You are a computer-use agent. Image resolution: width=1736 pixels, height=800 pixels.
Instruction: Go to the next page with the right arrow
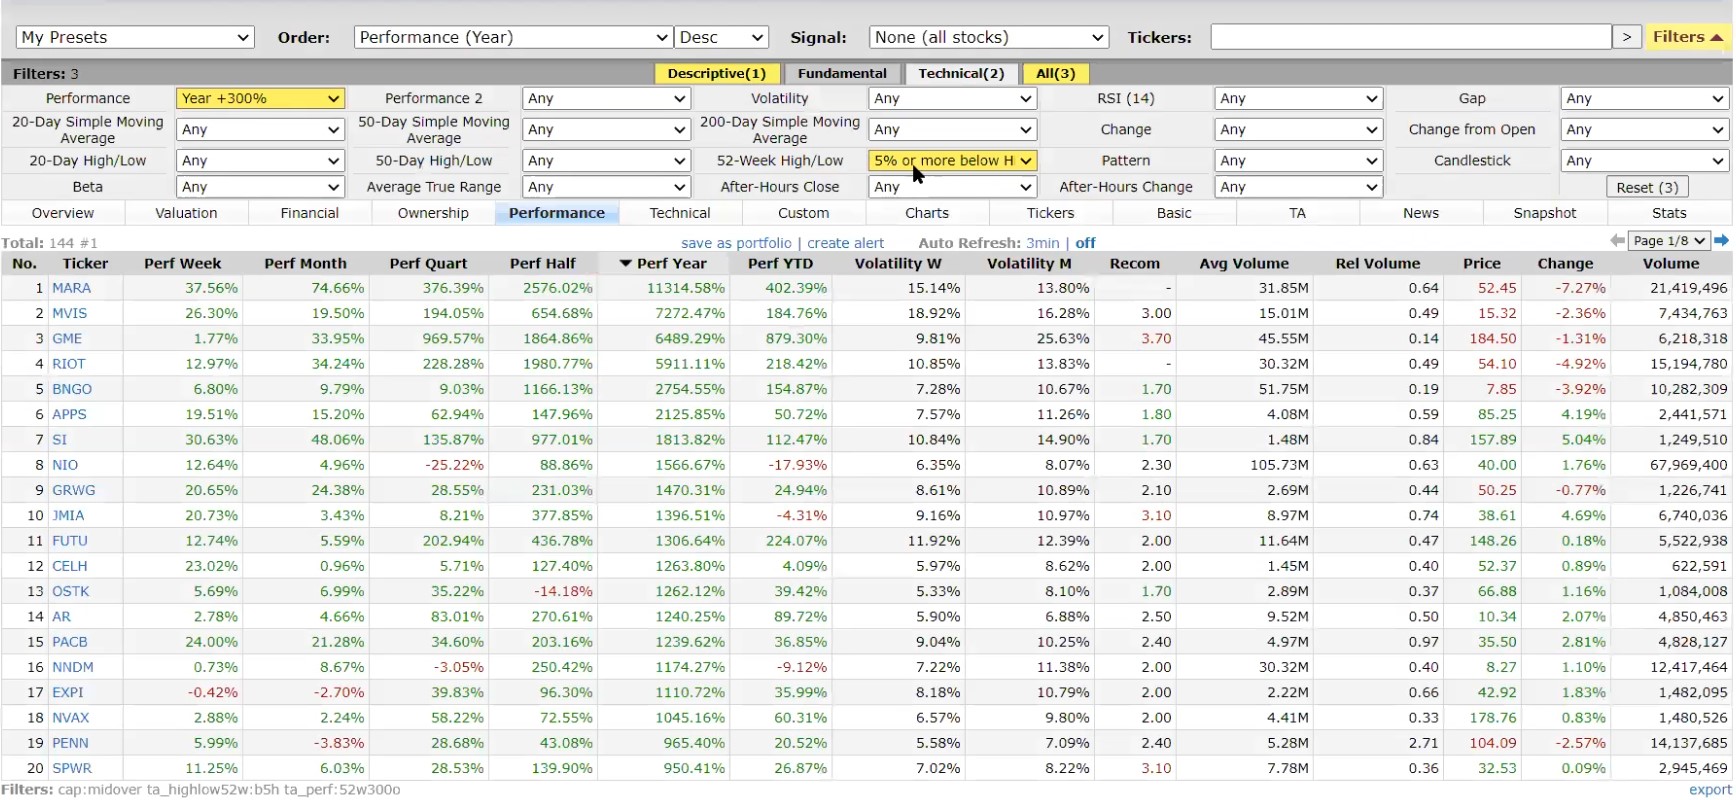[x=1721, y=241]
